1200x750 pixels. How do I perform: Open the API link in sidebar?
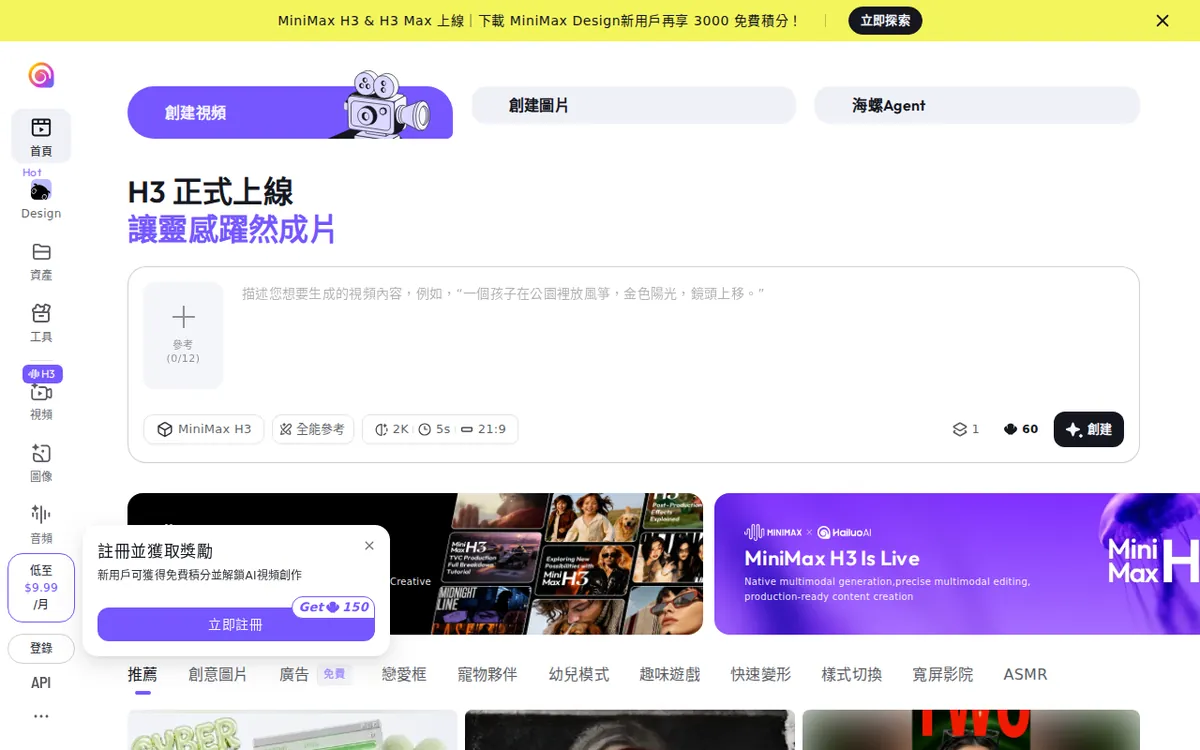(x=41, y=683)
